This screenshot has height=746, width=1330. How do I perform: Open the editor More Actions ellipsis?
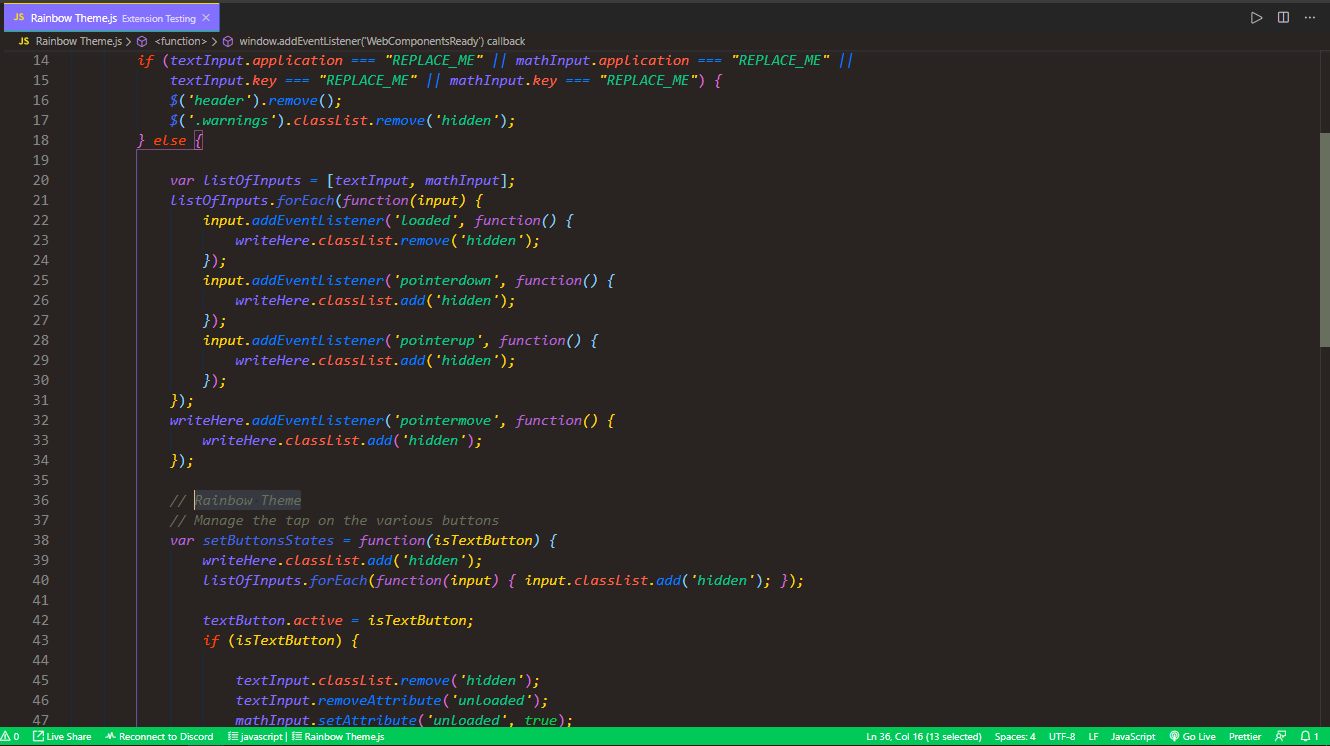pos(1309,17)
